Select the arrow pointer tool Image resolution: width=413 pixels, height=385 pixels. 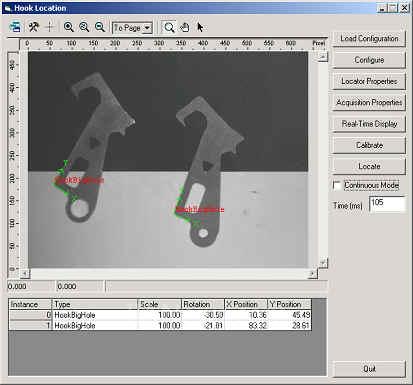pyautogui.click(x=200, y=27)
